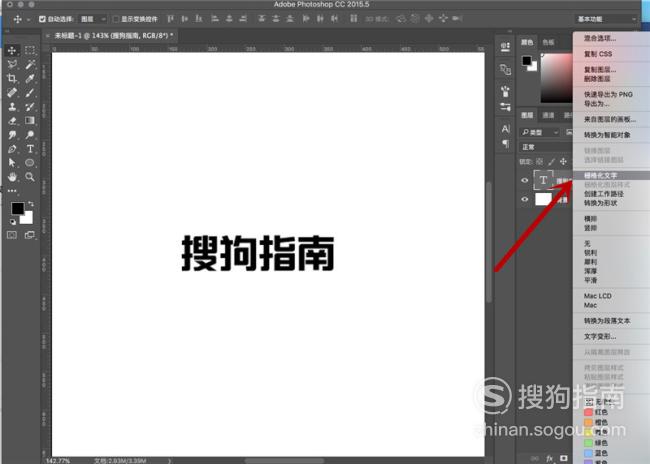Viewport: 650px width, 464px height.
Task: Click the layer effects fx icon
Action: 550,458
